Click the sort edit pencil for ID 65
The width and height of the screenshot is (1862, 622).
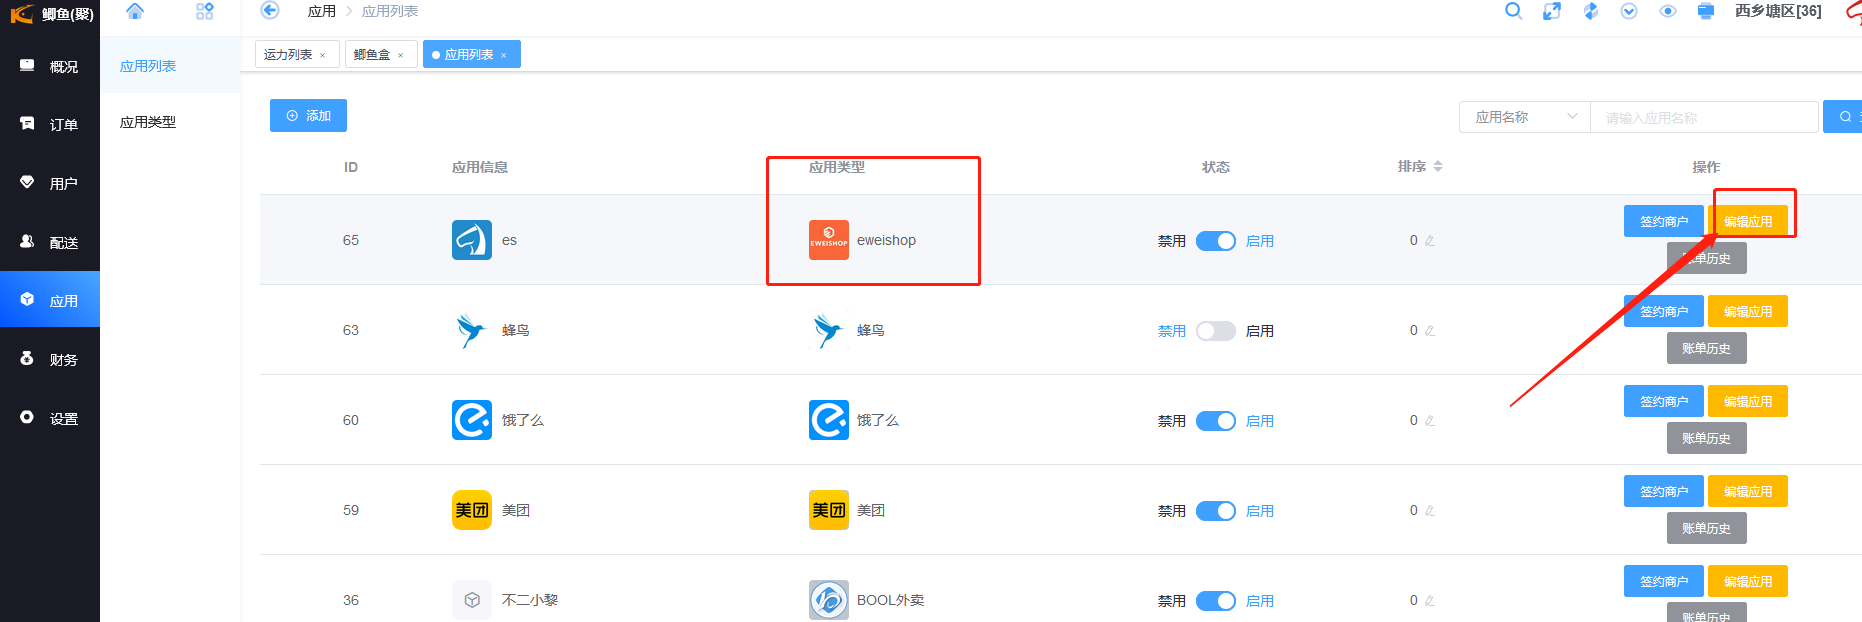(1430, 241)
